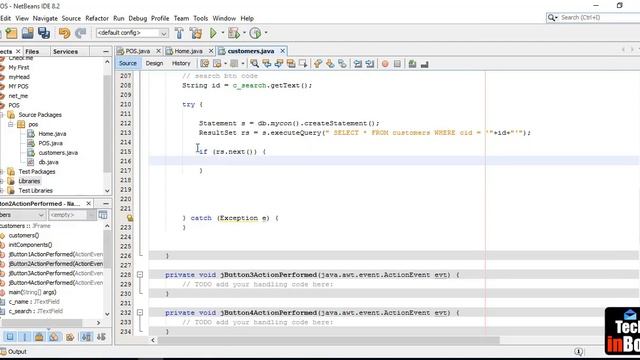Open the Debug Project dropdown arrow
The width and height of the screenshot is (640, 360).
[x=244, y=33]
